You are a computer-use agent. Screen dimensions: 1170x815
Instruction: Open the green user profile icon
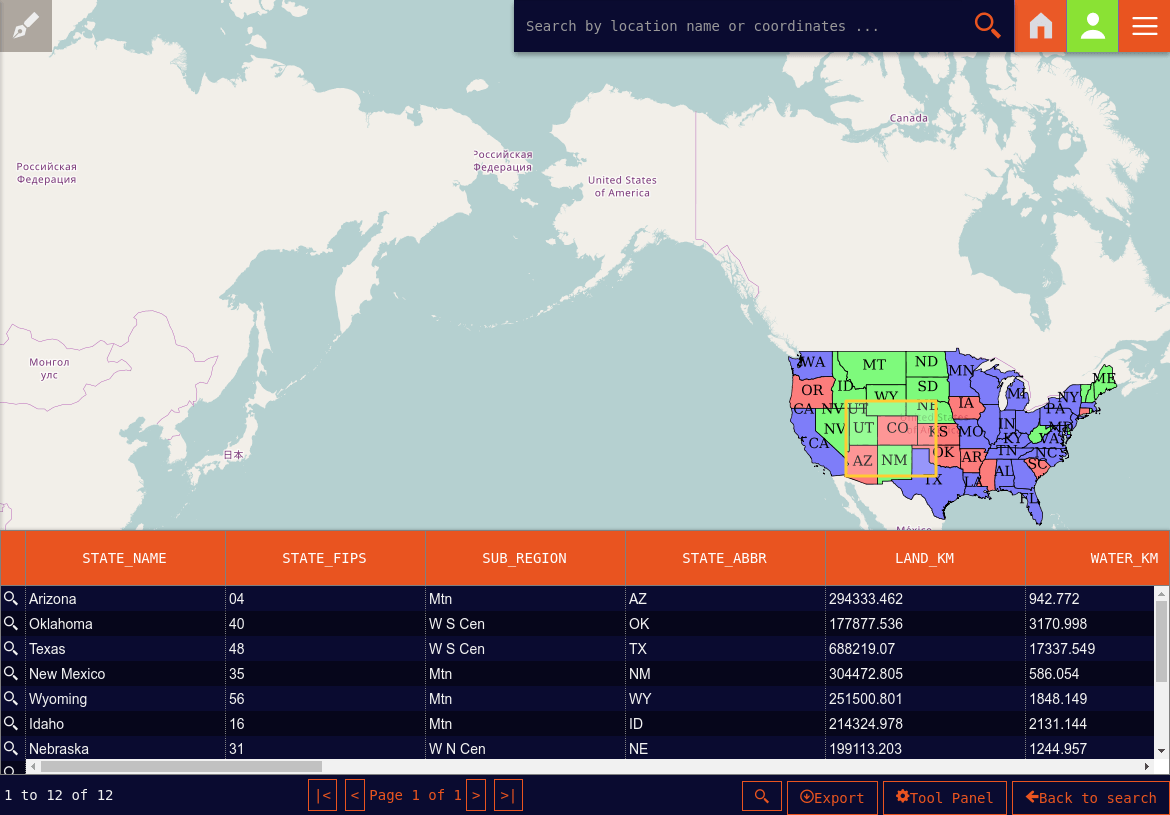click(x=1093, y=26)
